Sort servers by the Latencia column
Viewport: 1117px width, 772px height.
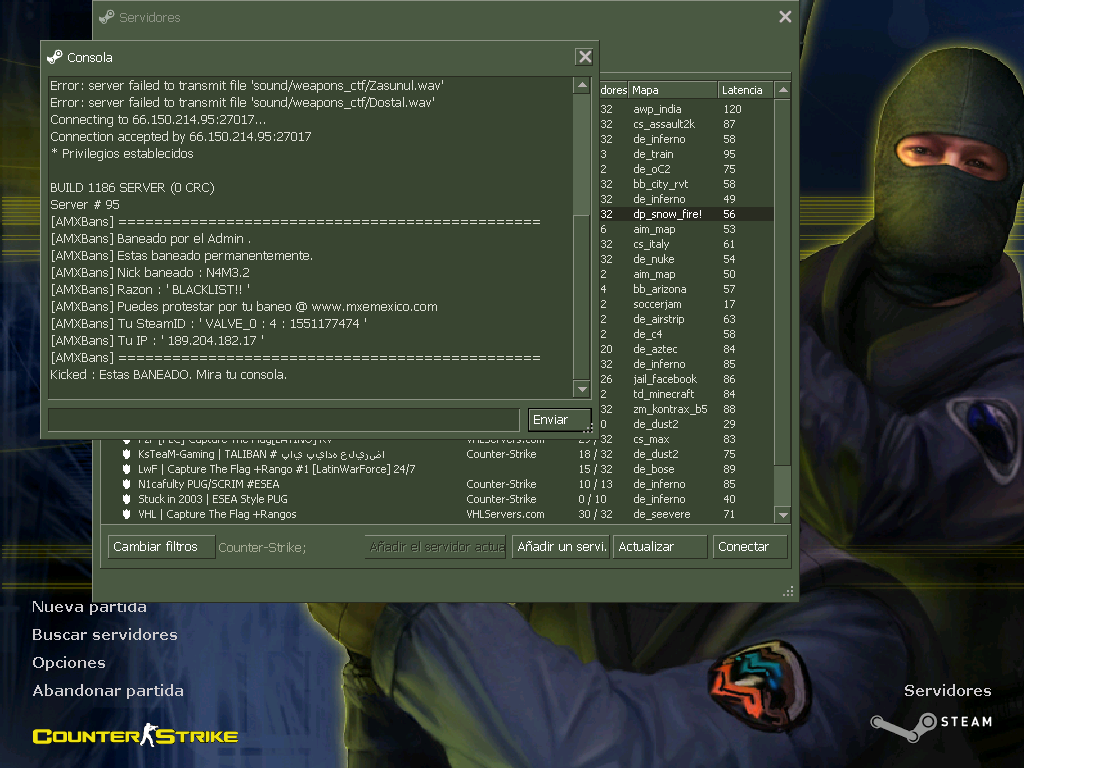(745, 90)
